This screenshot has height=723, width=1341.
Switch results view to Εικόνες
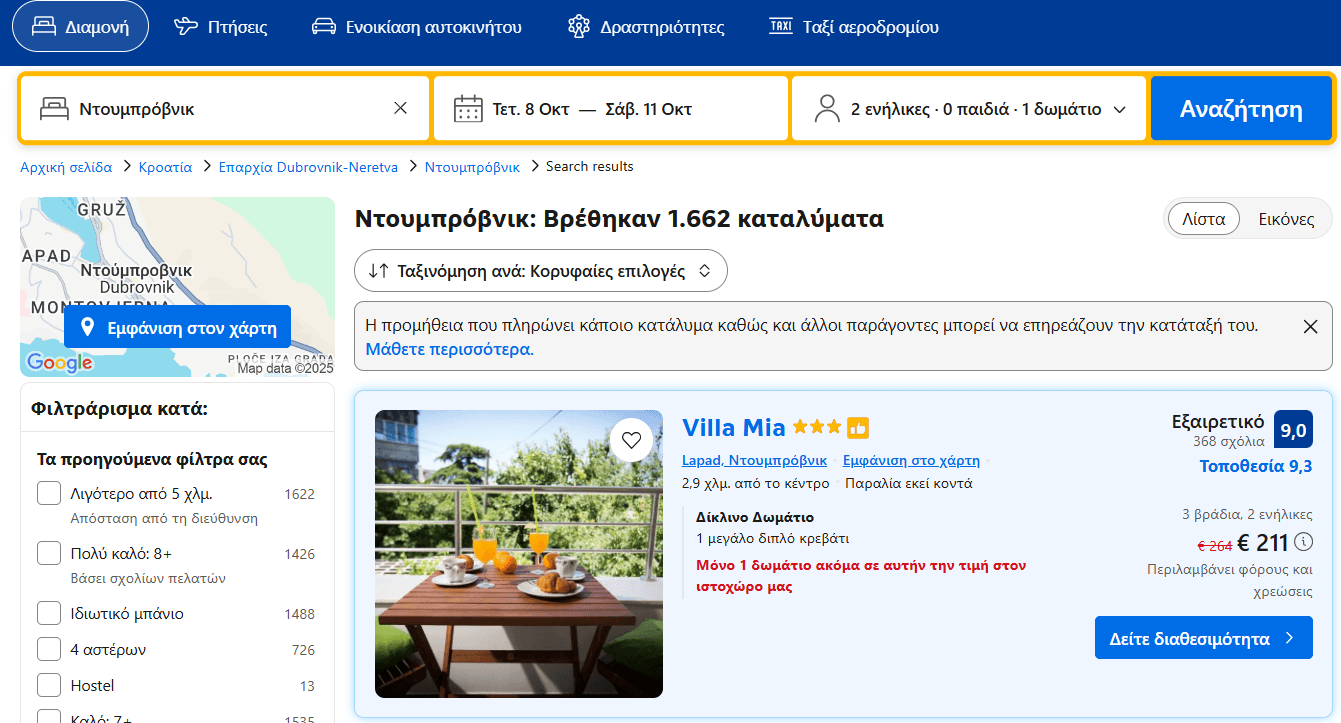1286,219
